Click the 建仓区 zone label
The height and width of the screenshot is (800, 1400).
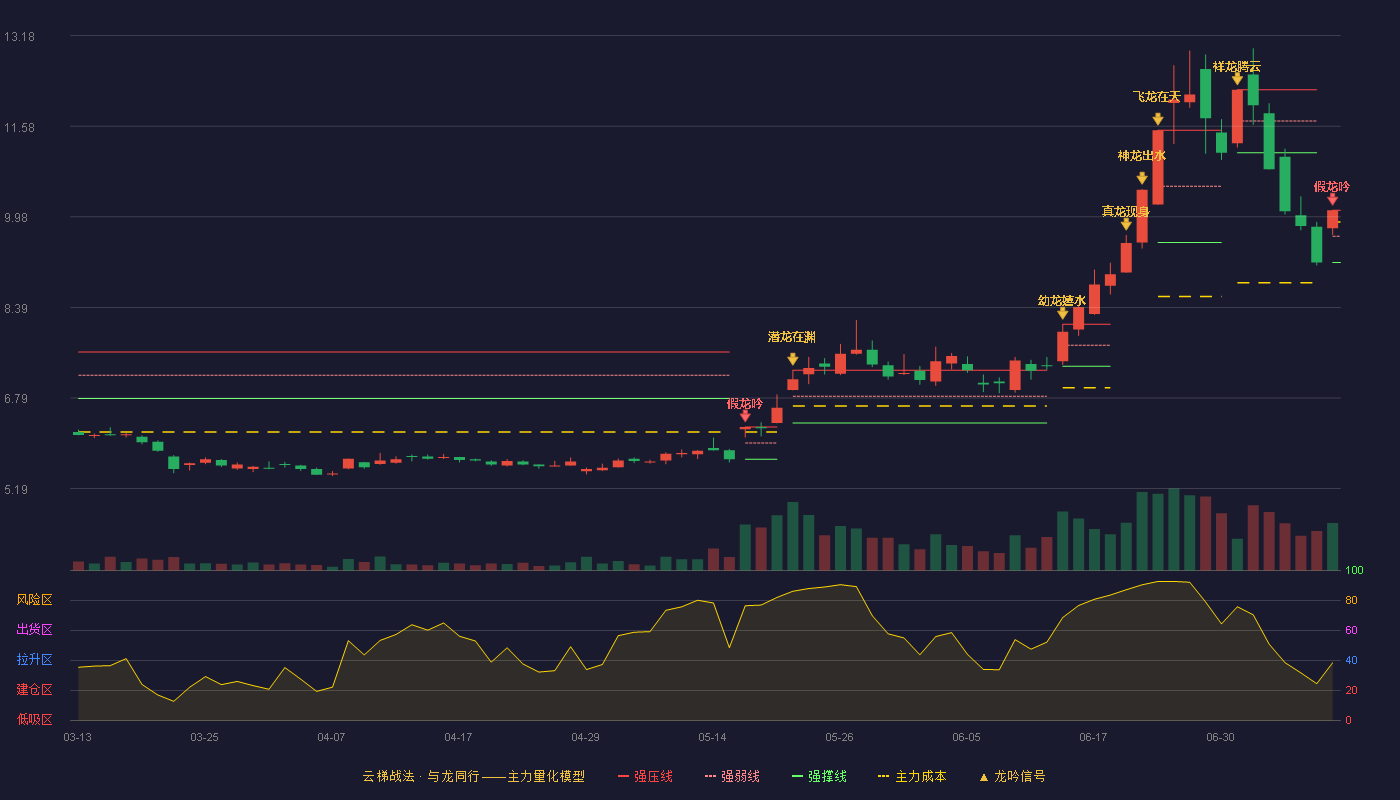point(34,690)
